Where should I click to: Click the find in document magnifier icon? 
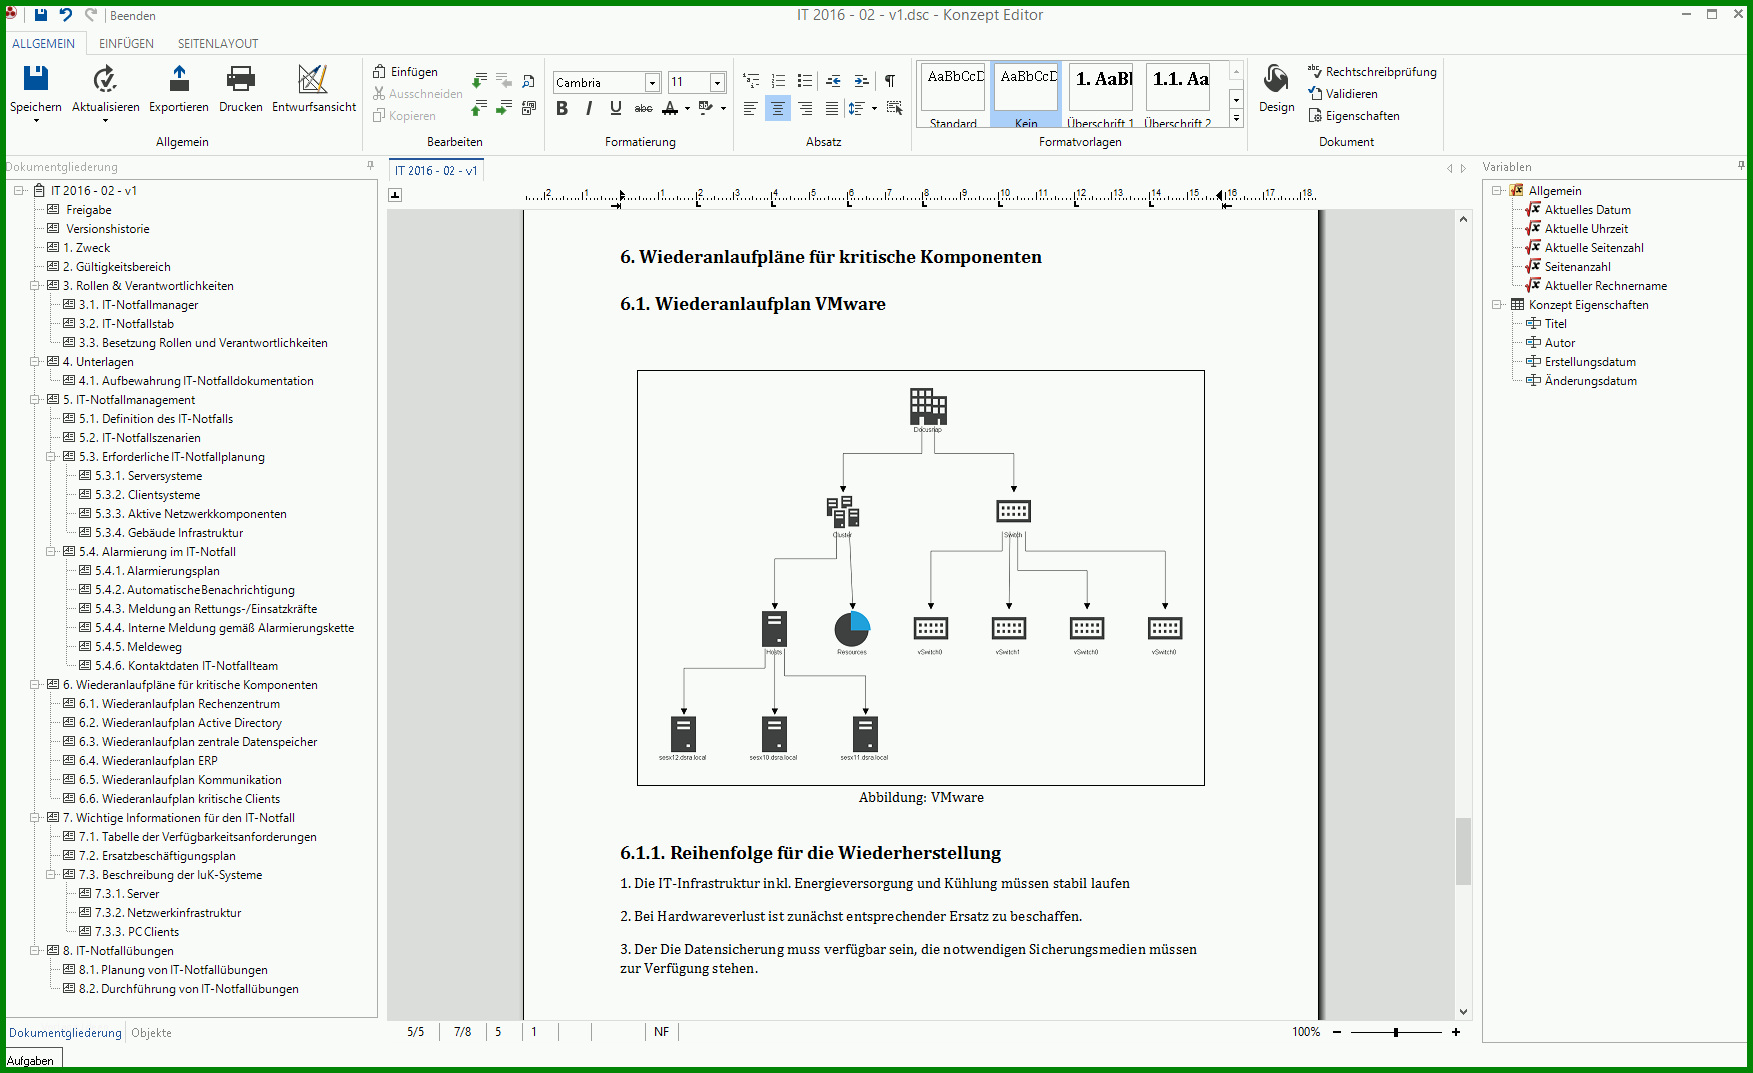pyautogui.click(x=529, y=81)
